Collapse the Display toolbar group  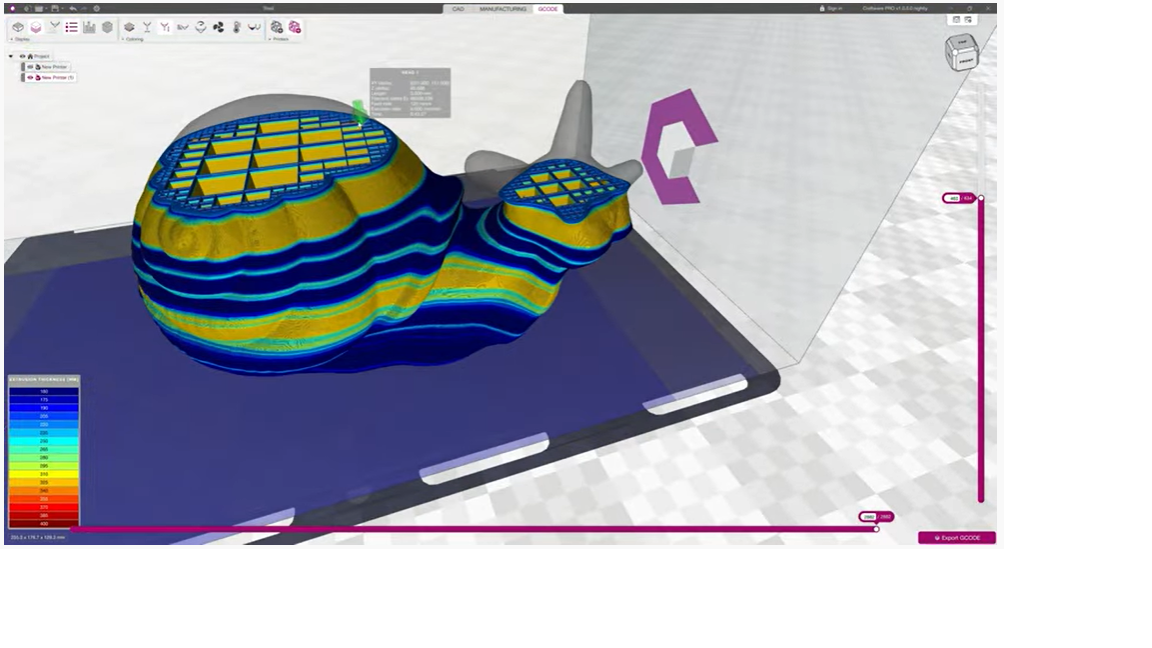pyautogui.click(x=11, y=39)
